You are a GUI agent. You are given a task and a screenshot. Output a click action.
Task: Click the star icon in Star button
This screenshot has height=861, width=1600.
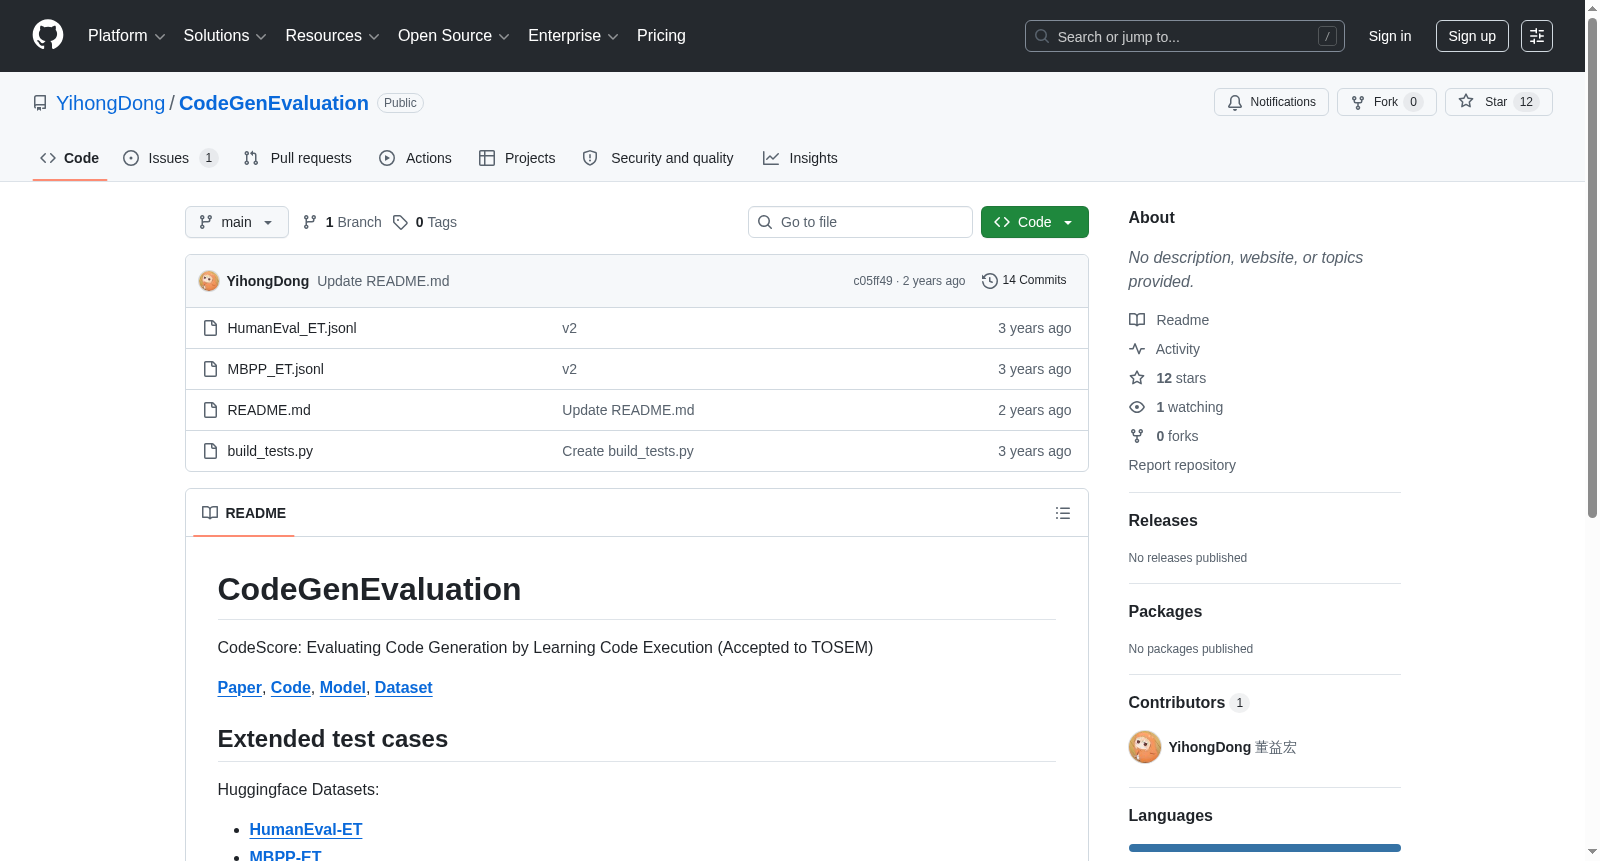point(1466,101)
